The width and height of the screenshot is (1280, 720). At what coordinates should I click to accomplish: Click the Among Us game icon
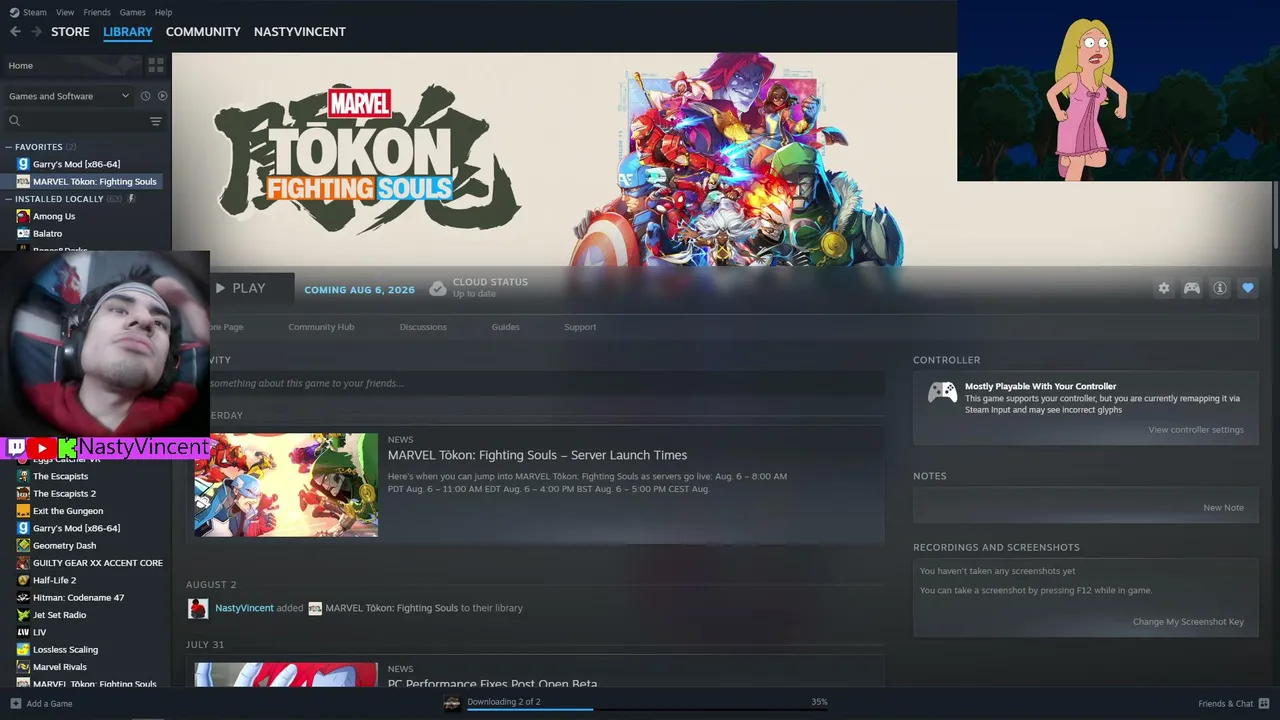pos(23,216)
